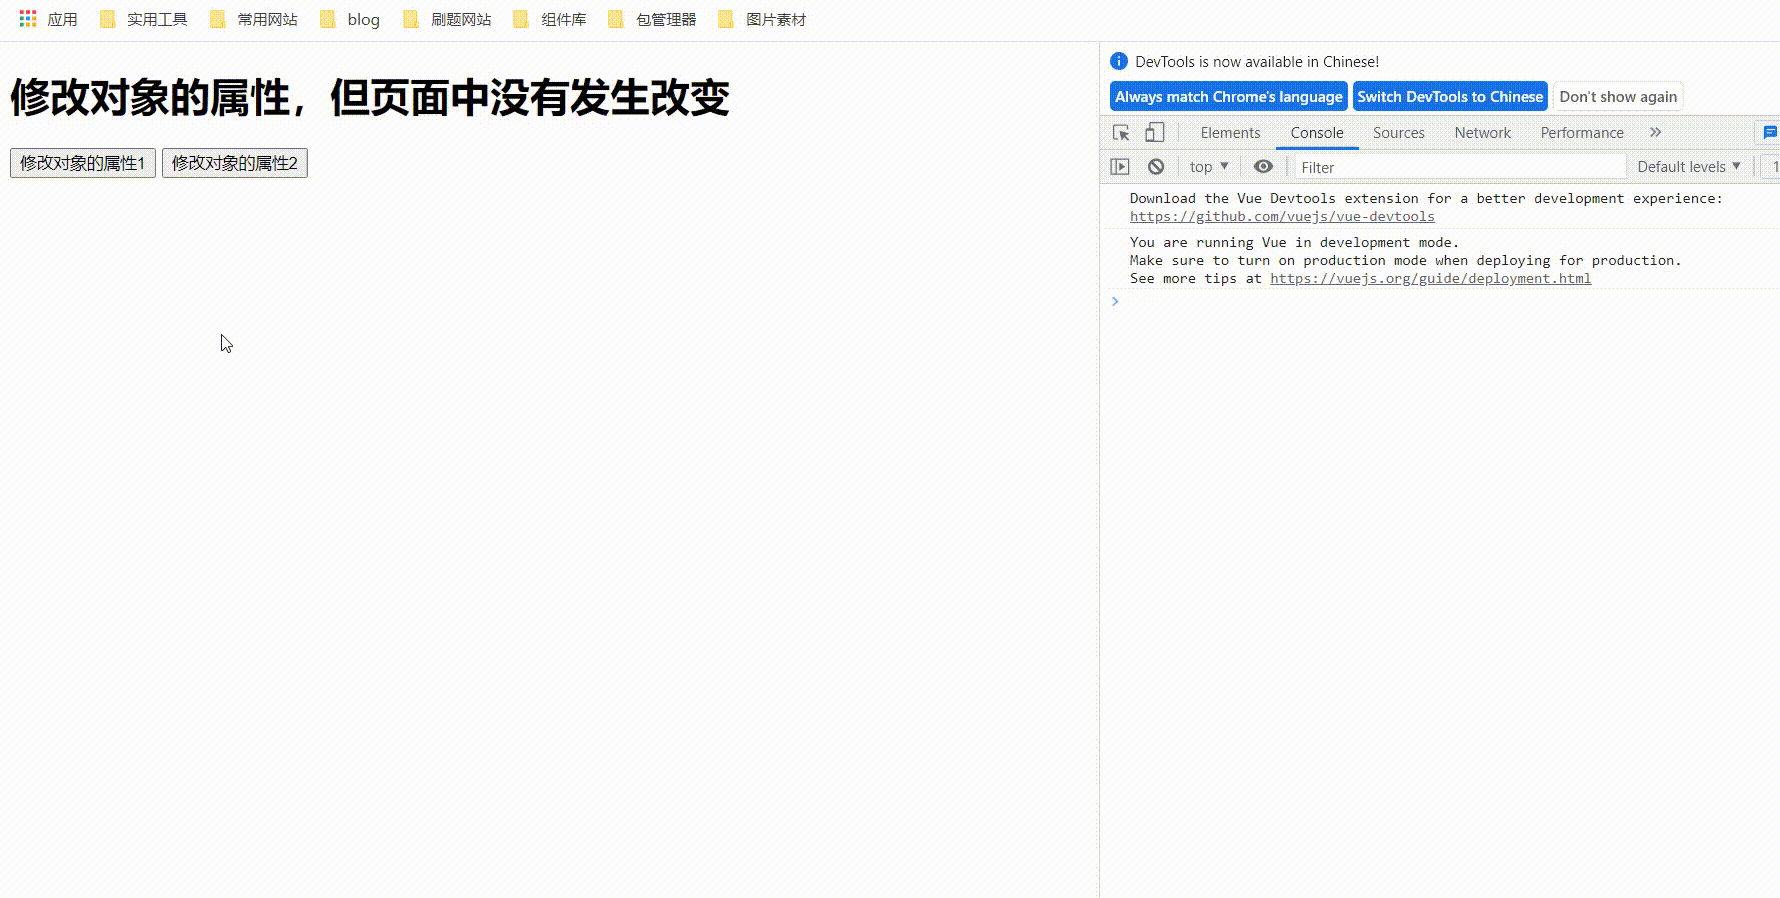Open the 刷题网站 bookmark folder
Viewport: 1780px width, 898px height.
coord(447,19)
